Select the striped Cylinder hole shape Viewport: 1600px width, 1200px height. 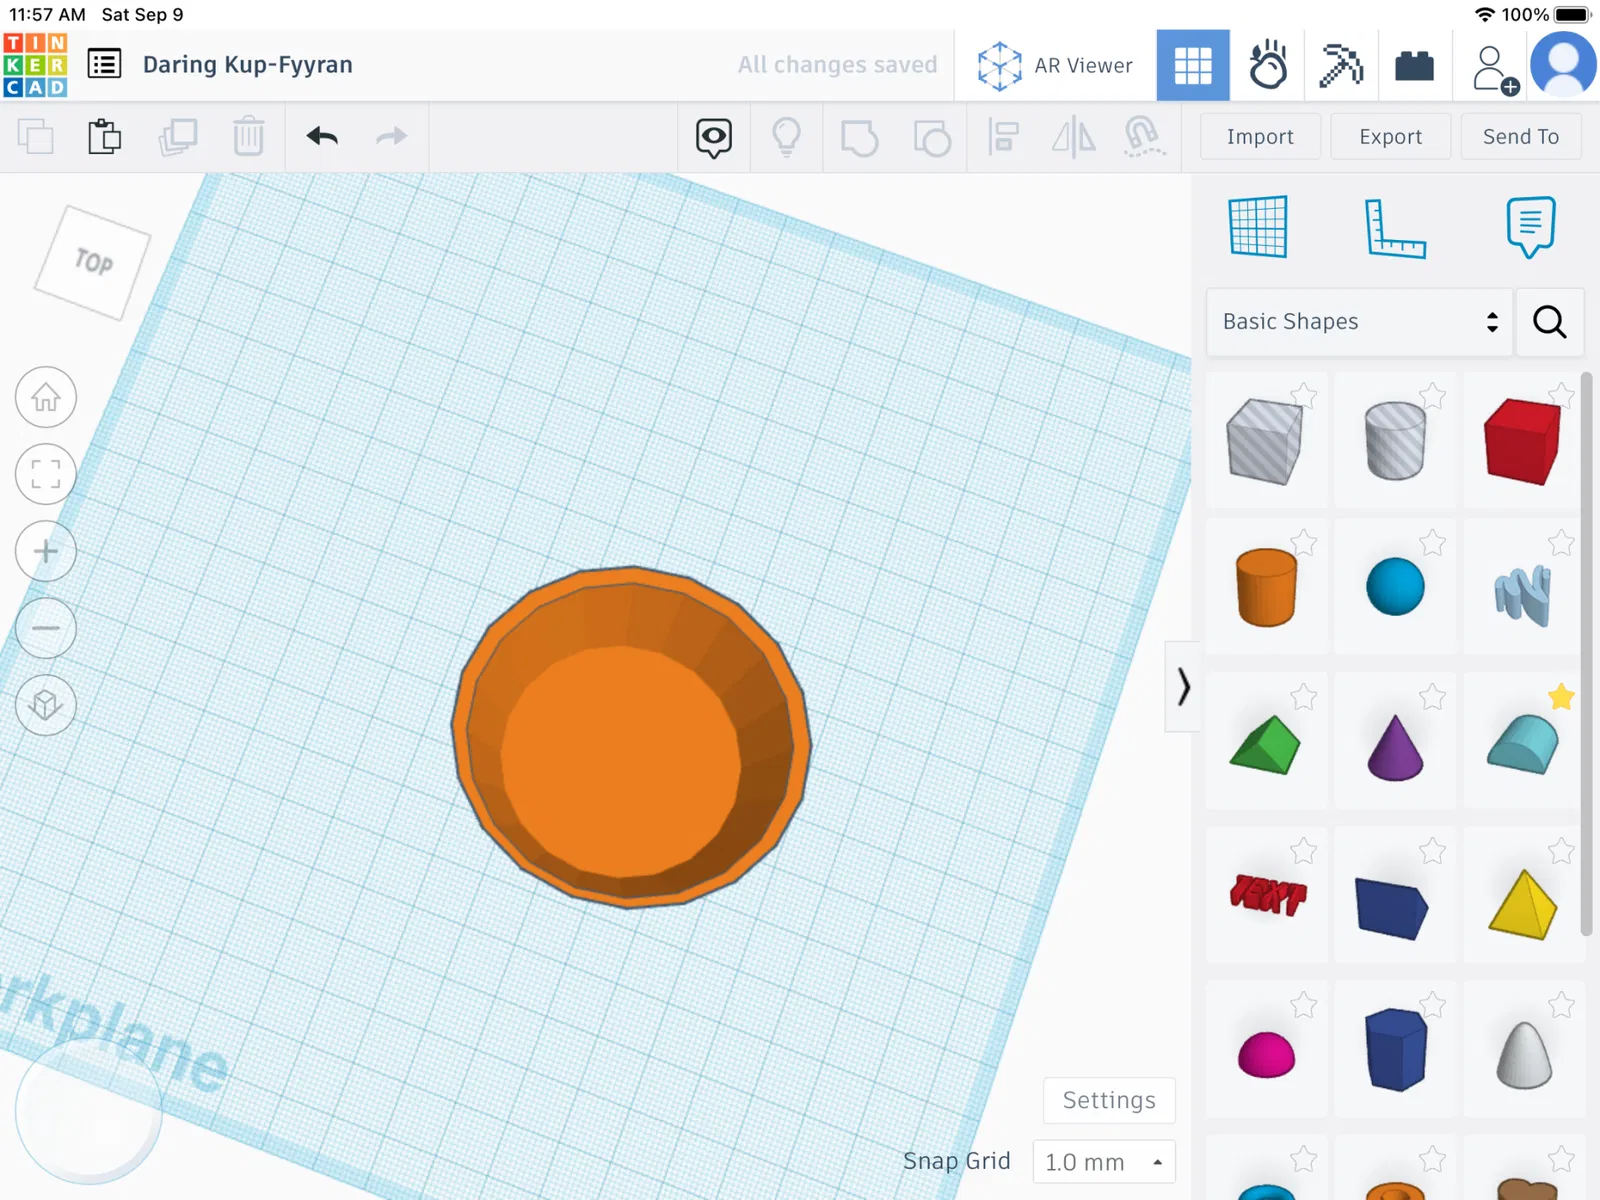click(1395, 441)
